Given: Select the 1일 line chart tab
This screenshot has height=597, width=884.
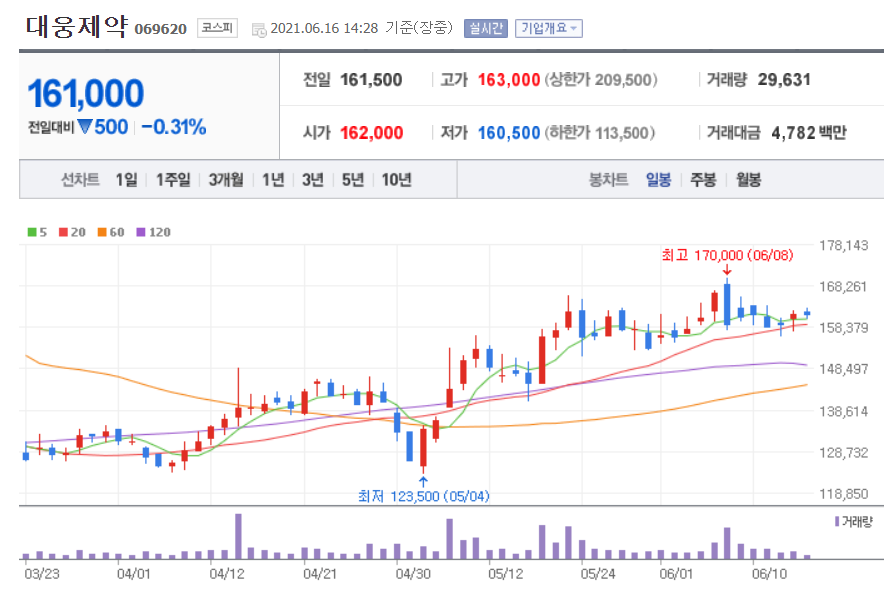Looking at the screenshot, I should point(126,180).
